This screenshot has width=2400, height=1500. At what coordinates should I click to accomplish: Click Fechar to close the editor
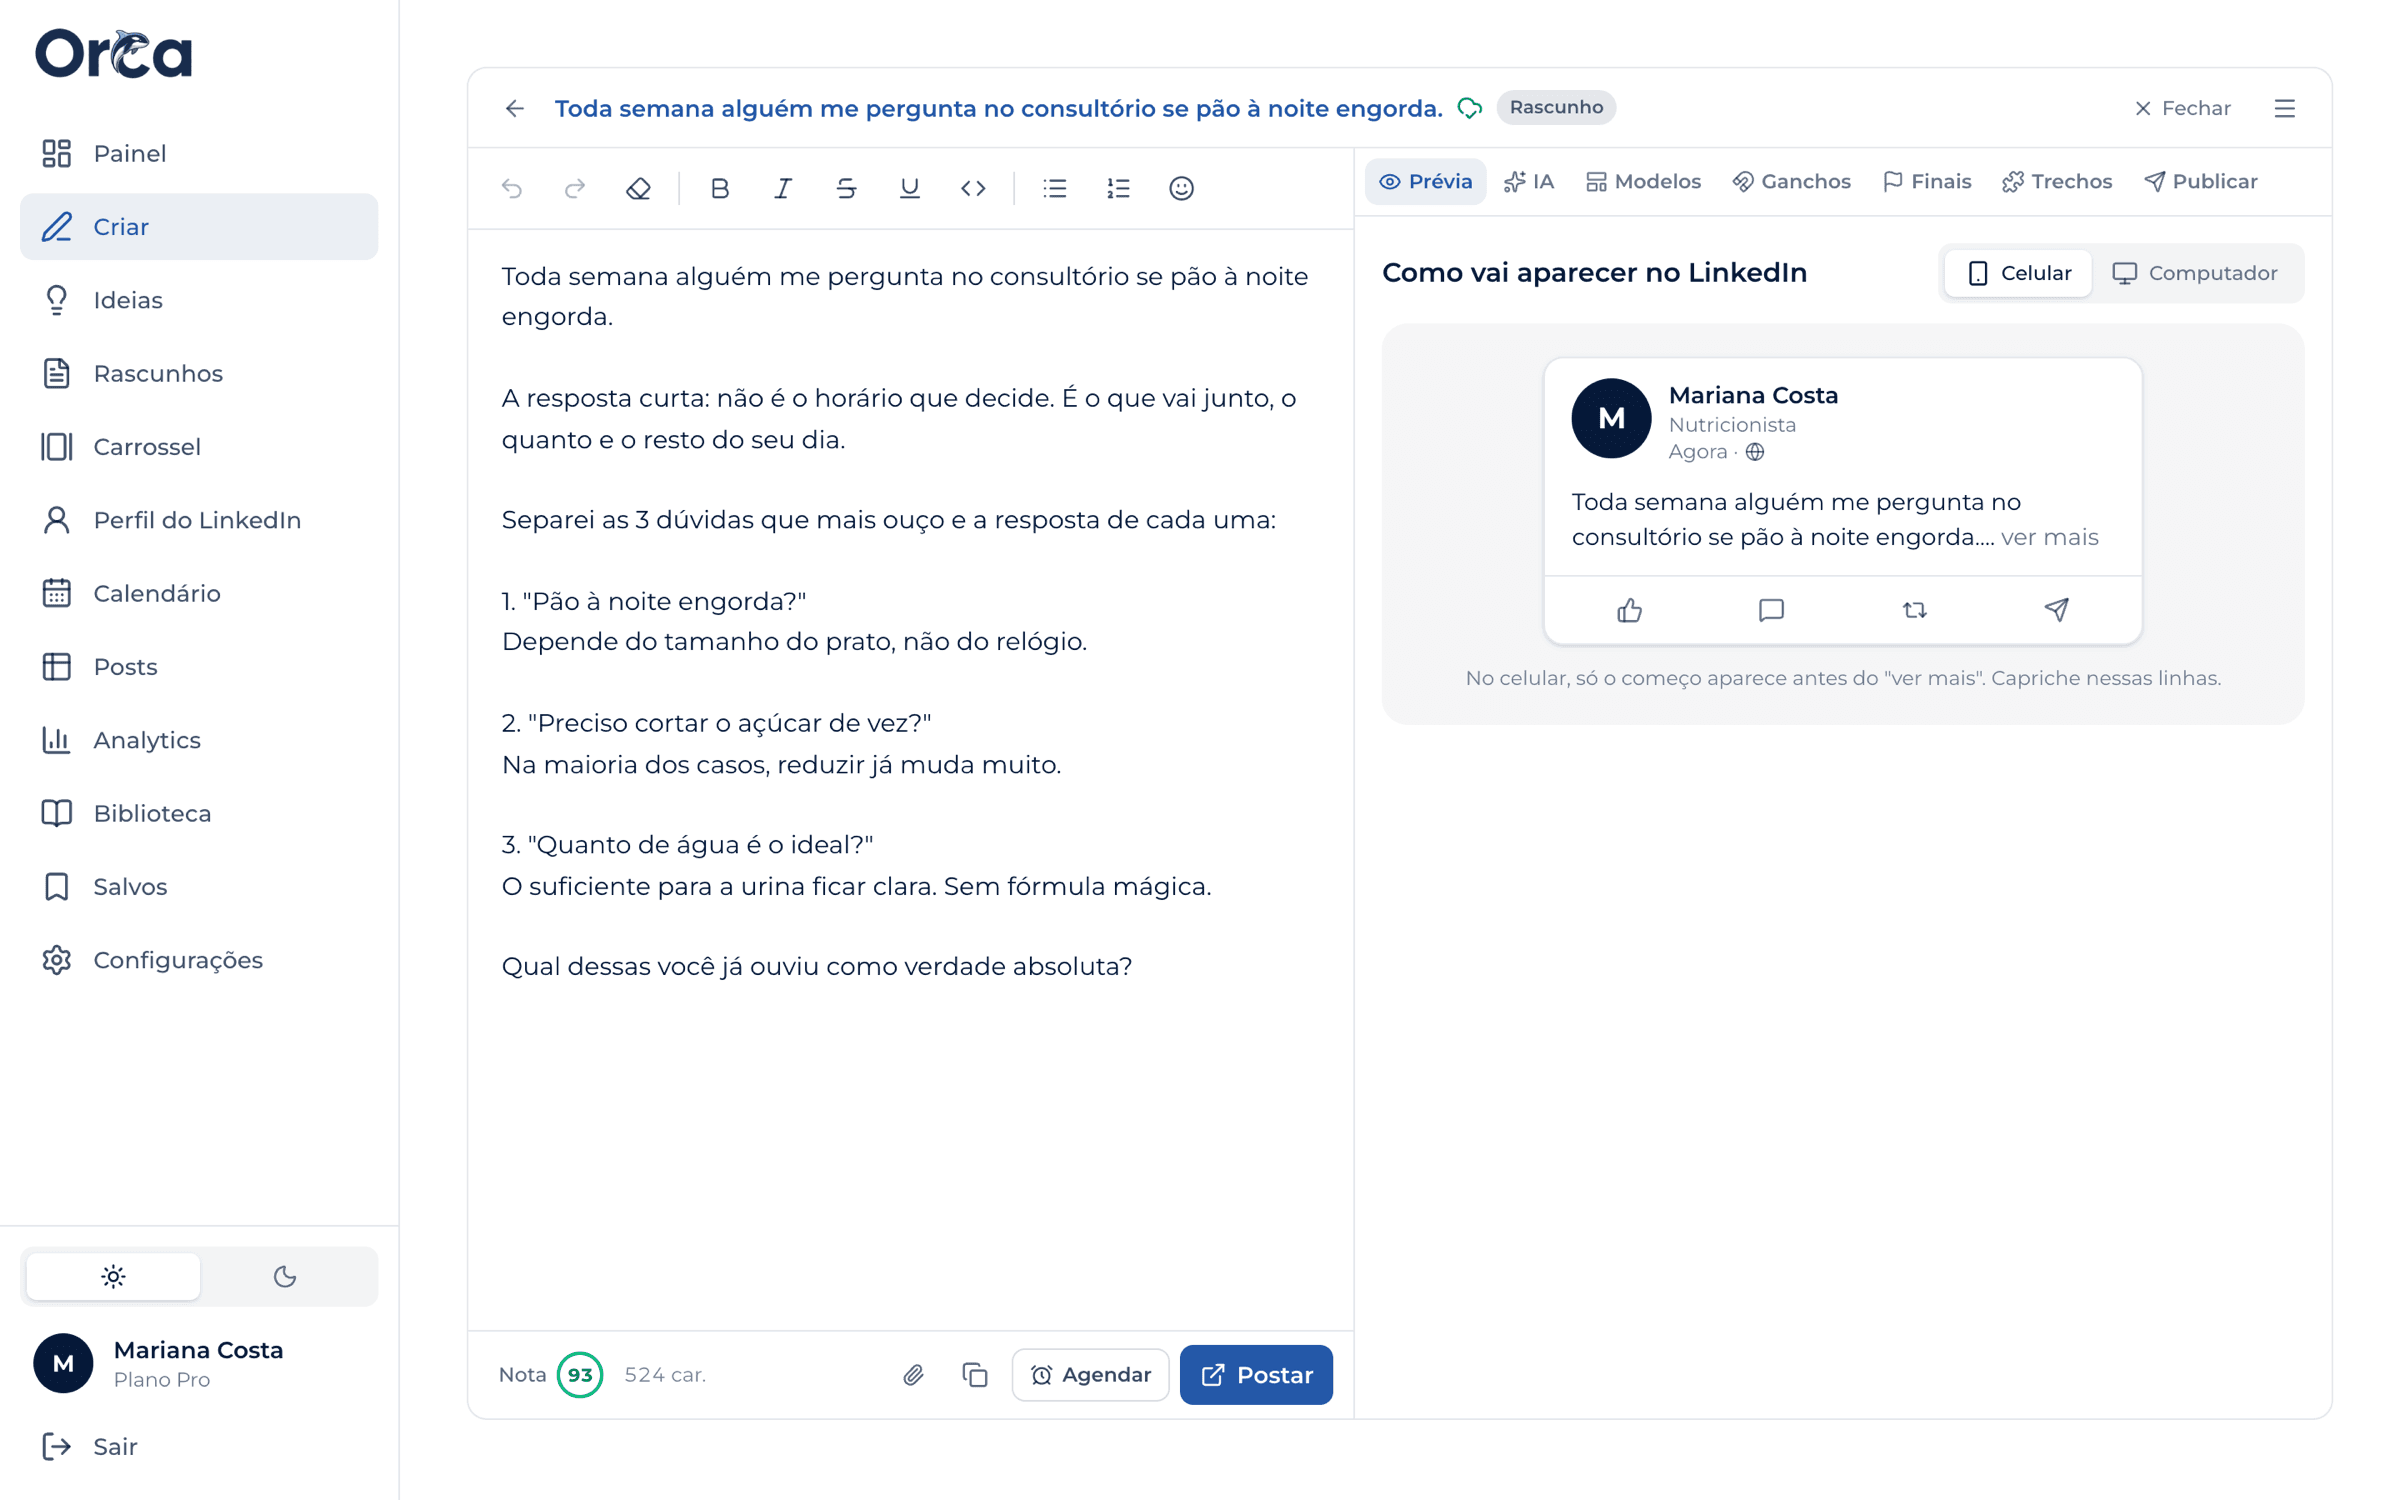click(x=2182, y=108)
